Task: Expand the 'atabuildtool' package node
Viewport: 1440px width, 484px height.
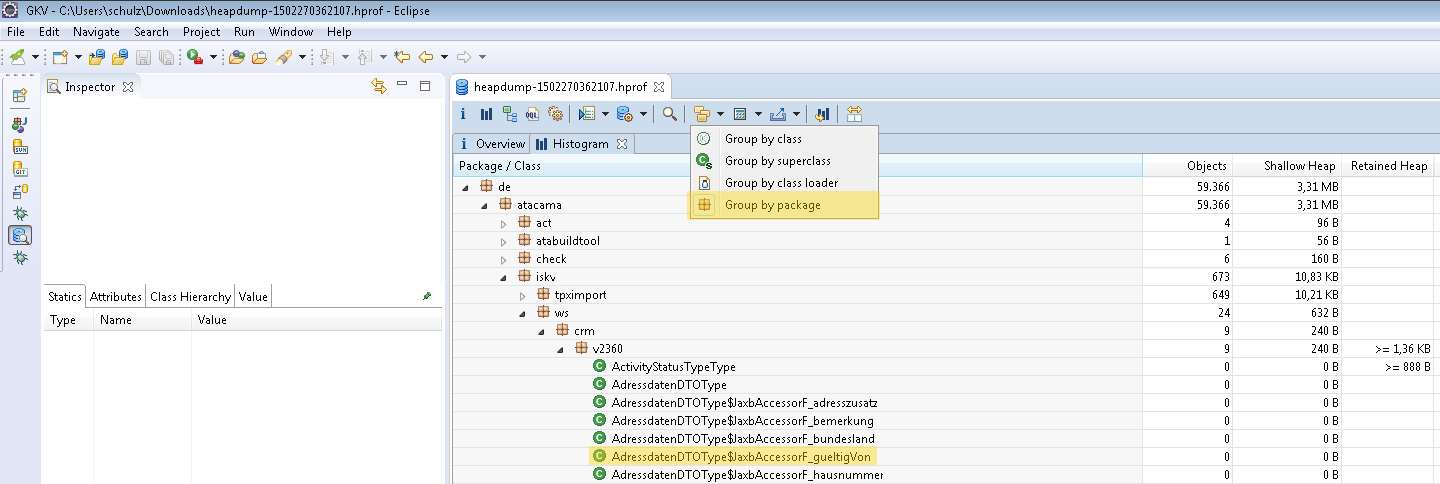Action: tap(503, 241)
